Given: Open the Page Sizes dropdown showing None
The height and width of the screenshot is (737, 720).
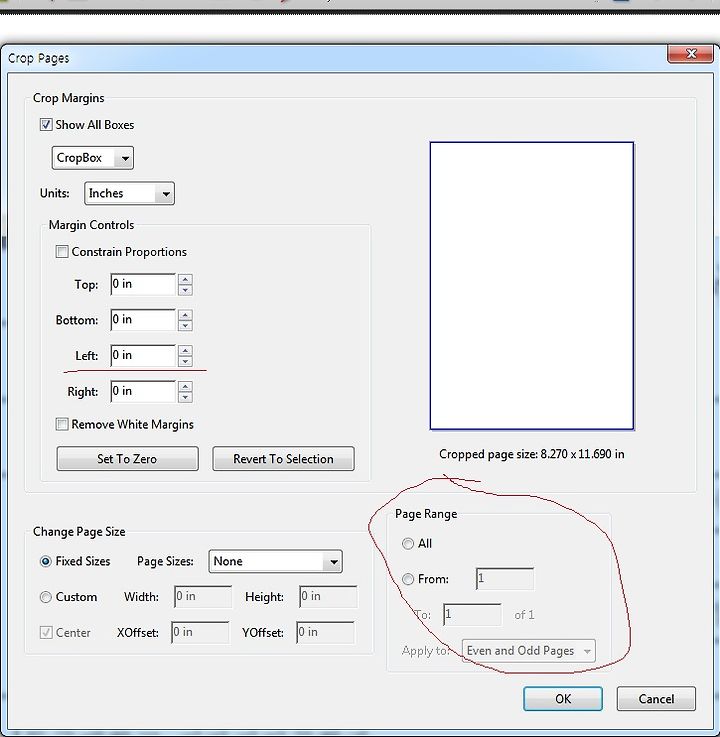Looking at the screenshot, I should click(275, 562).
